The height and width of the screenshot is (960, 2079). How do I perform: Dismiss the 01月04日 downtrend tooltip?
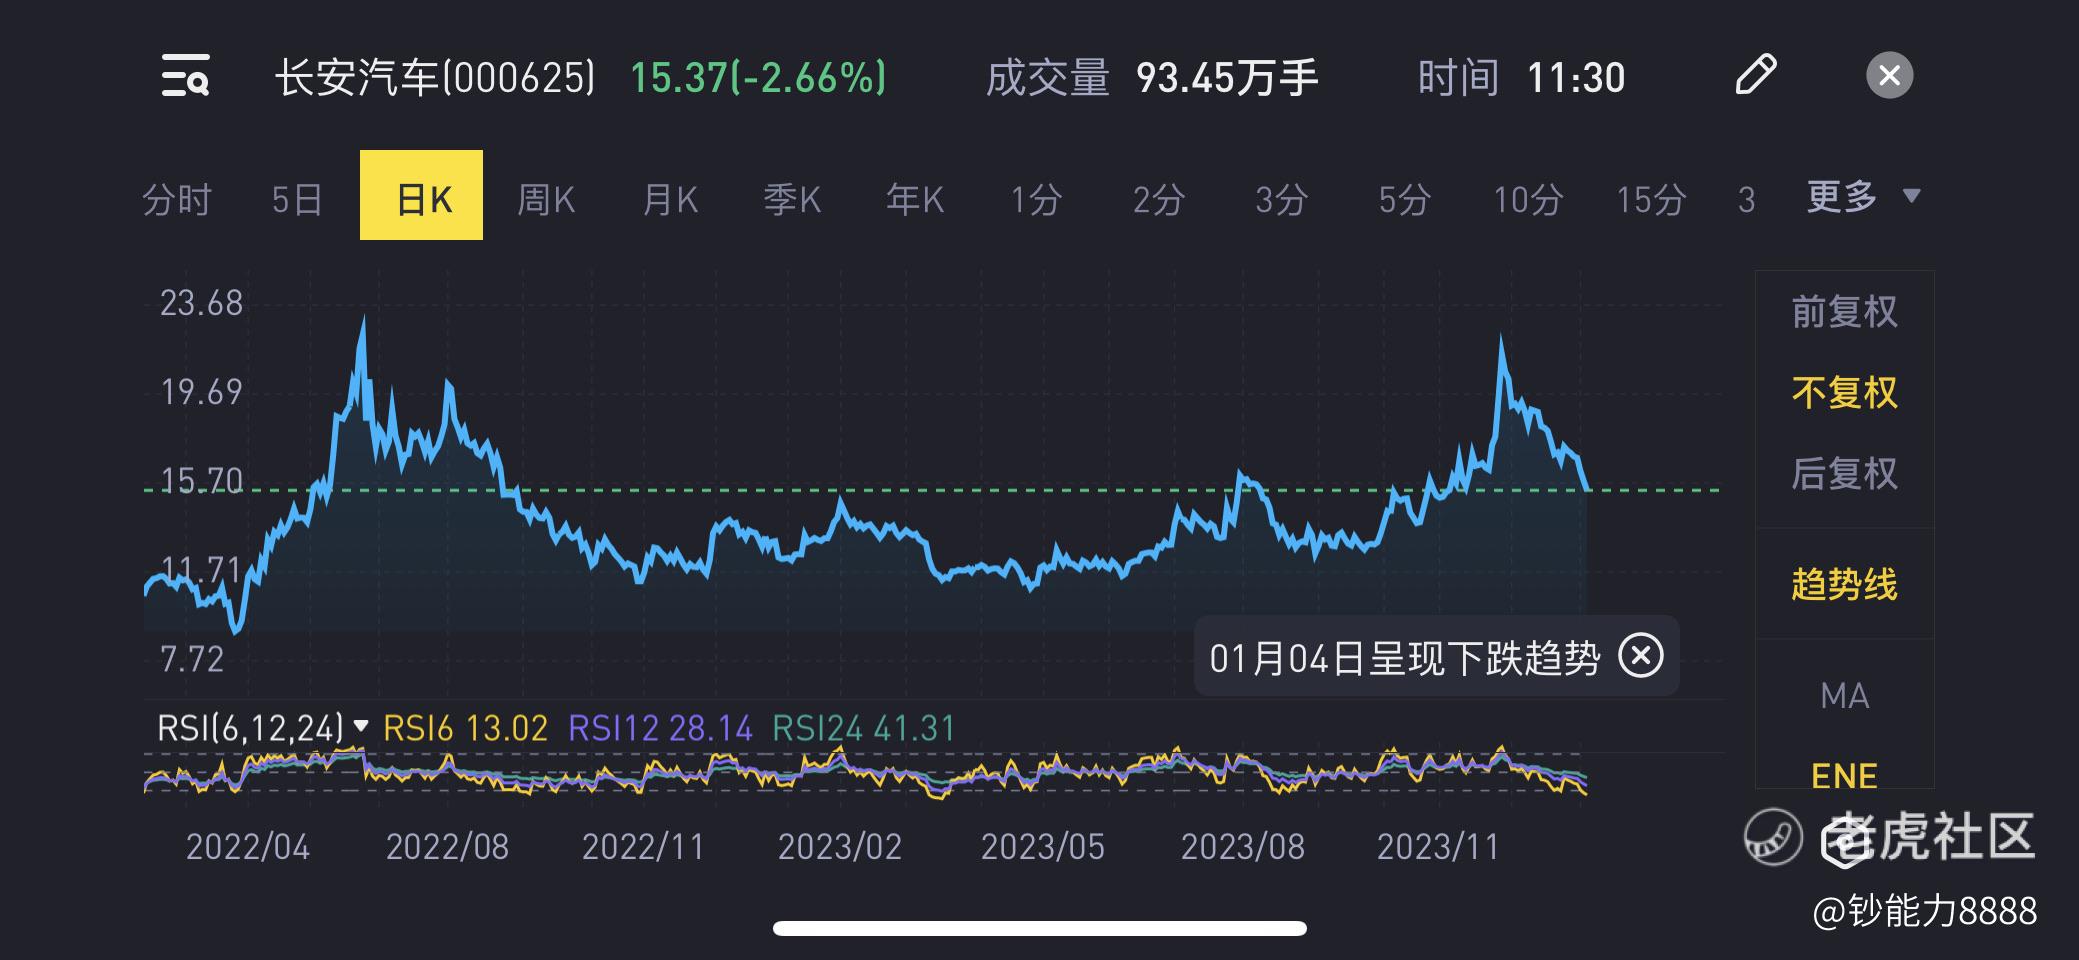[1641, 656]
